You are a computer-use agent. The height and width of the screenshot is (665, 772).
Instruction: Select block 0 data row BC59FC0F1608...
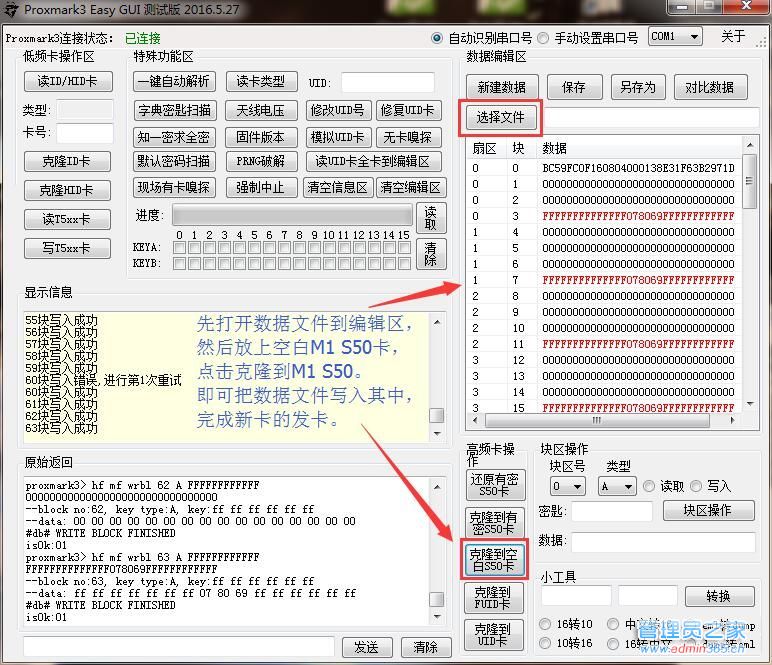(x=604, y=168)
